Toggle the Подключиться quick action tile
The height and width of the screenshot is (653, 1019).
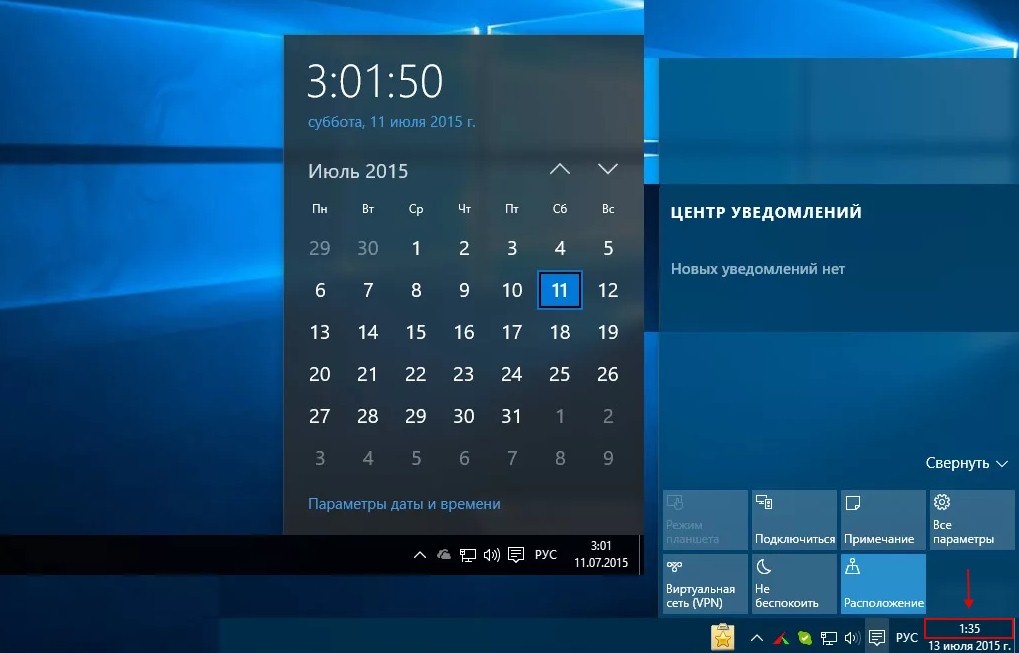click(794, 520)
